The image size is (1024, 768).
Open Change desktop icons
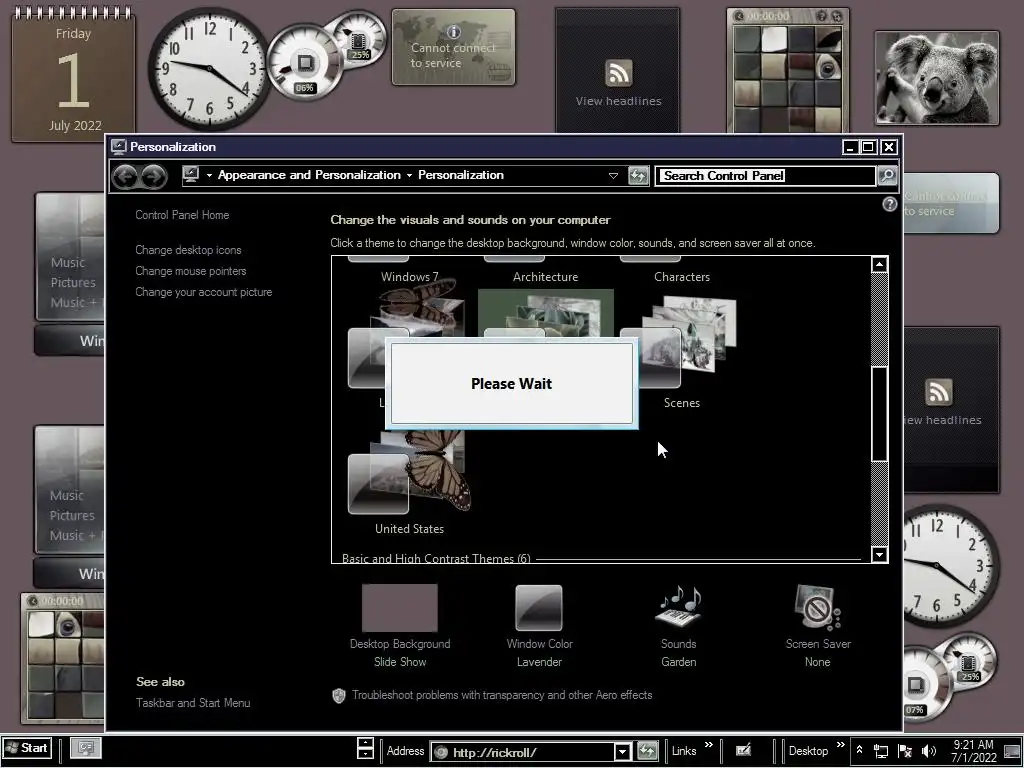(x=188, y=250)
